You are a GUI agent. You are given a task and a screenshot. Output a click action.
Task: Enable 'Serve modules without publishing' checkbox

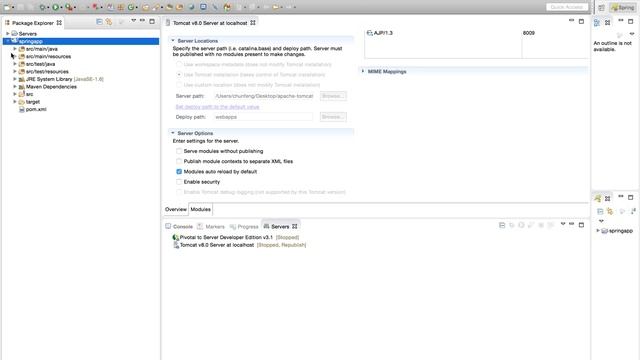[x=179, y=151]
